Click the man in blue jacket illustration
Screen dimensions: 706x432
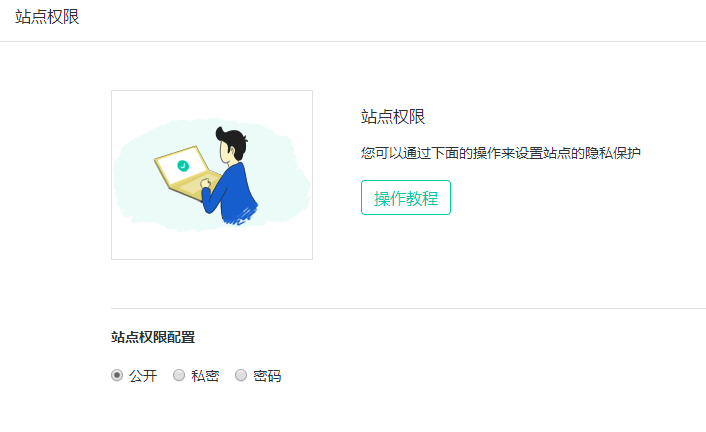point(230,177)
